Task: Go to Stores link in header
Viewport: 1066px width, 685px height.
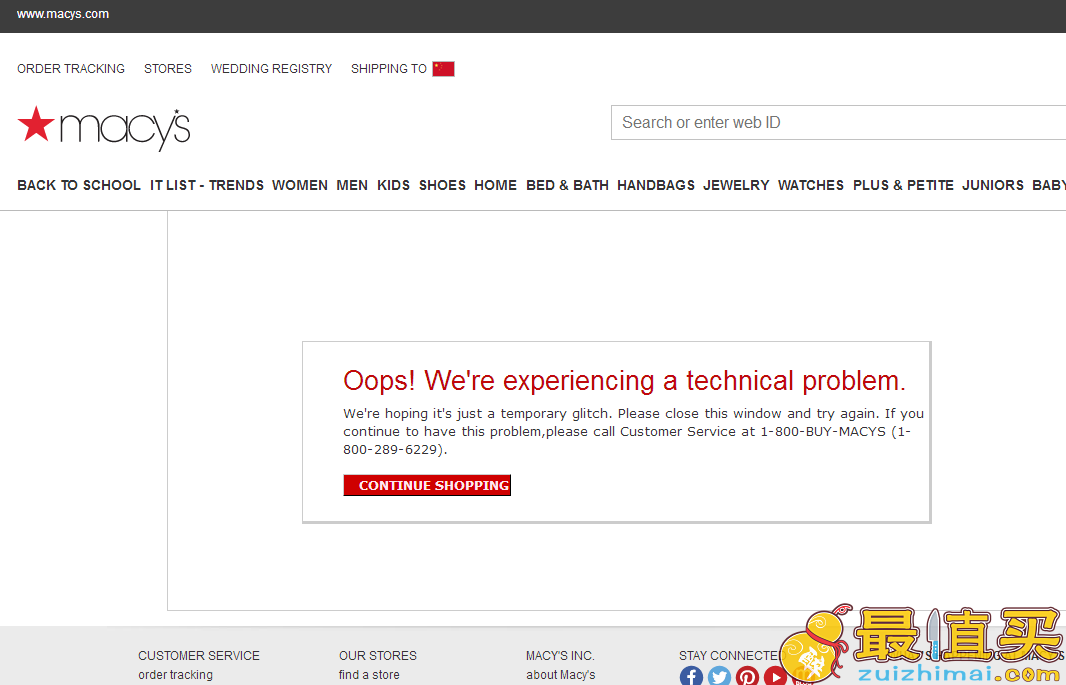Action: (x=168, y=69)
